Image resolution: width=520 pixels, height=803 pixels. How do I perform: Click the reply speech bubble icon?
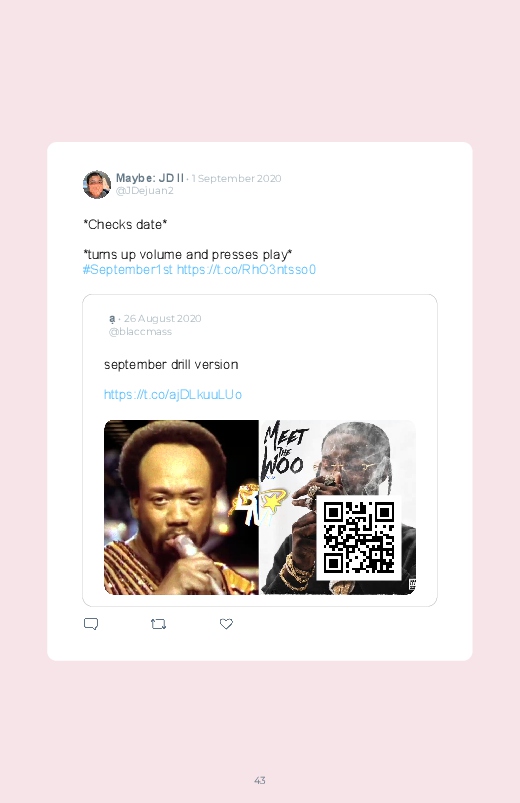coord(91,624)
